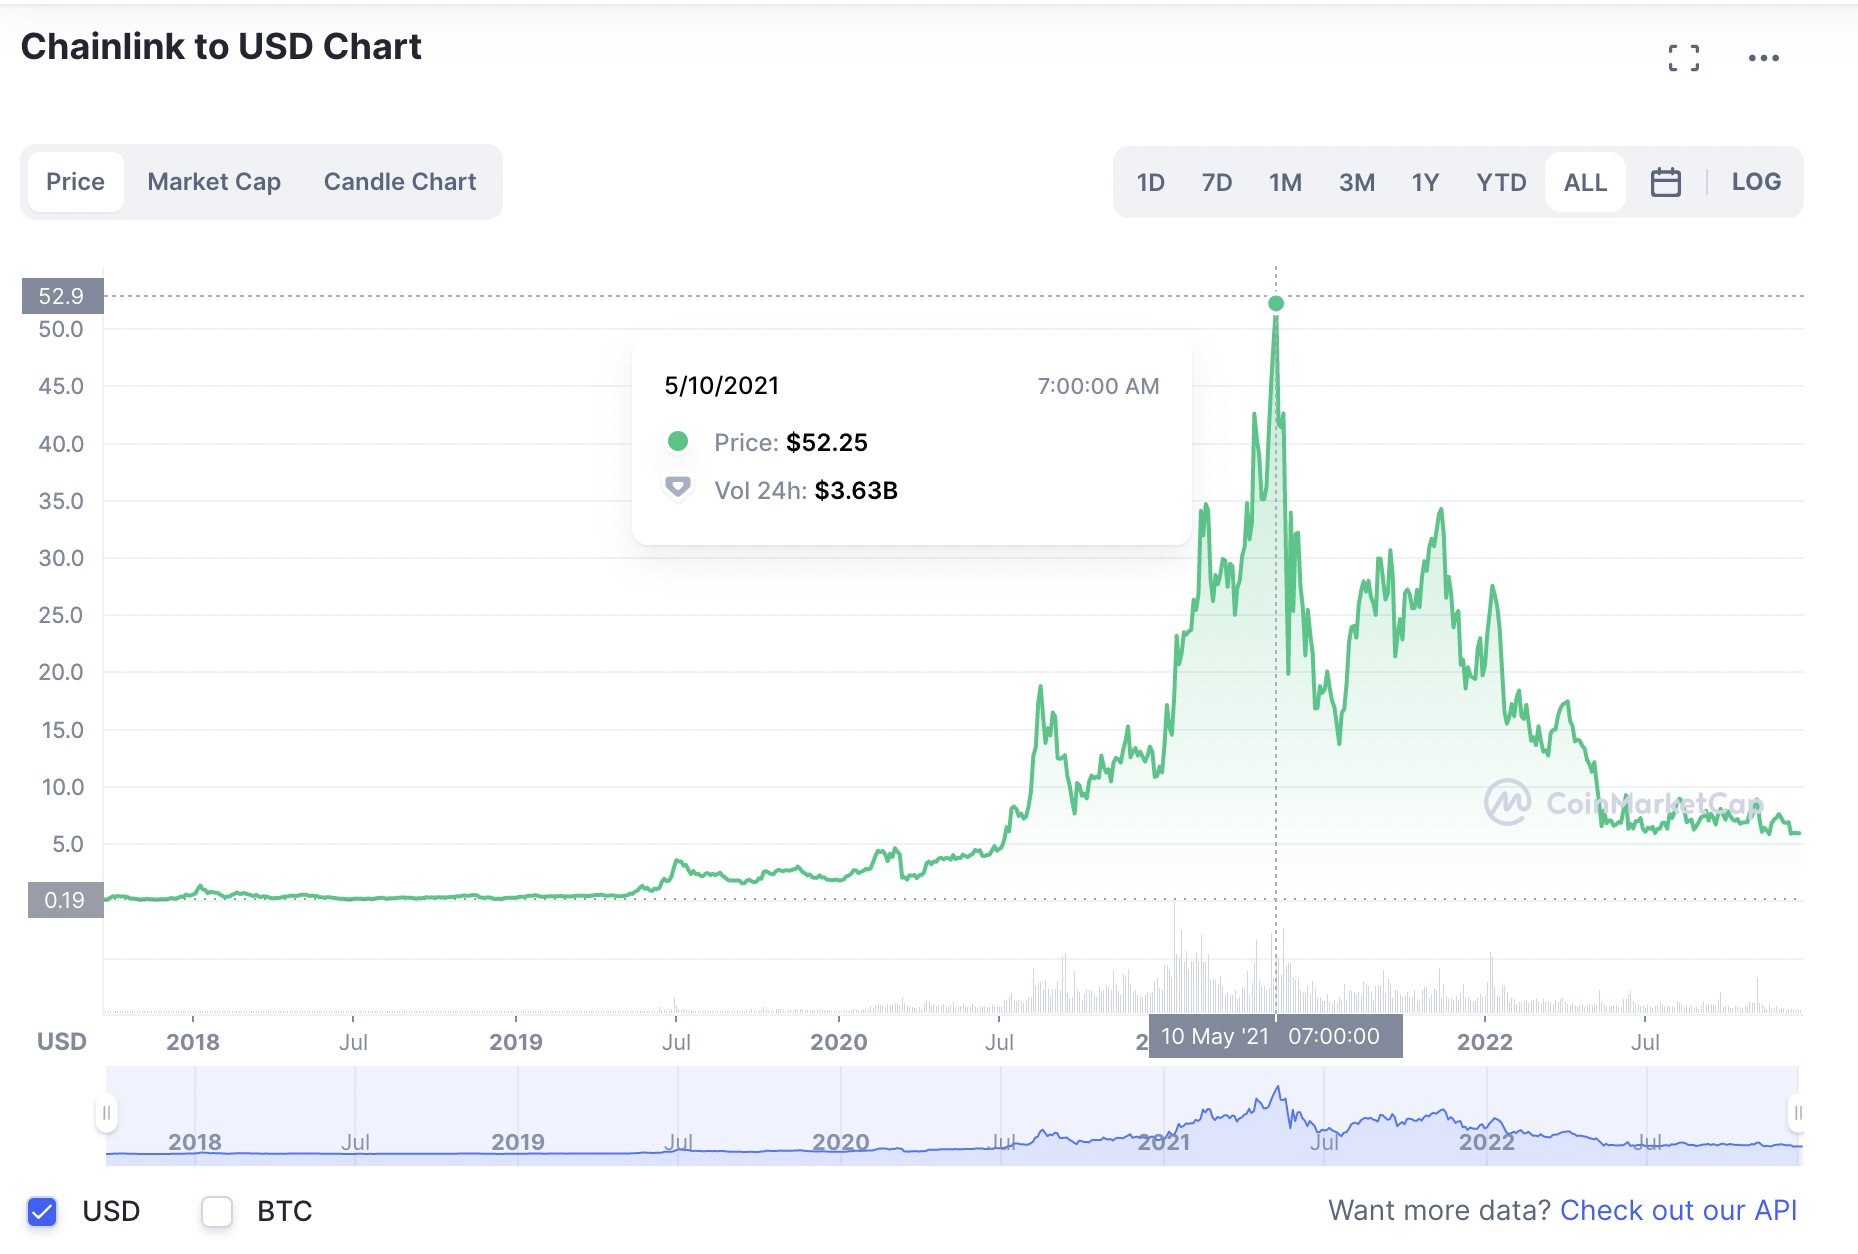Select the 1Y time range
This screenshot has height=1254, width=1858.
[1426, 181]
